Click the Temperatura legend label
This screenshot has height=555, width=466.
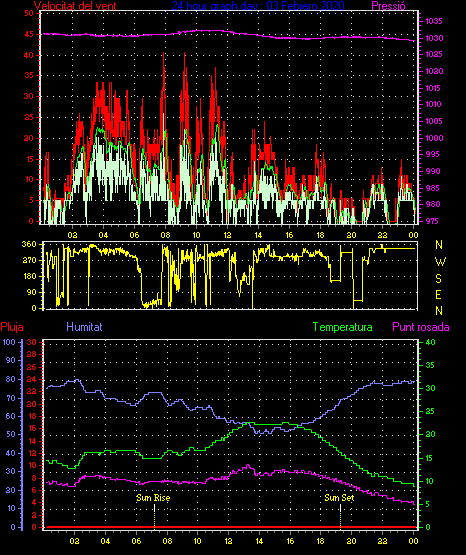[343, 327]
